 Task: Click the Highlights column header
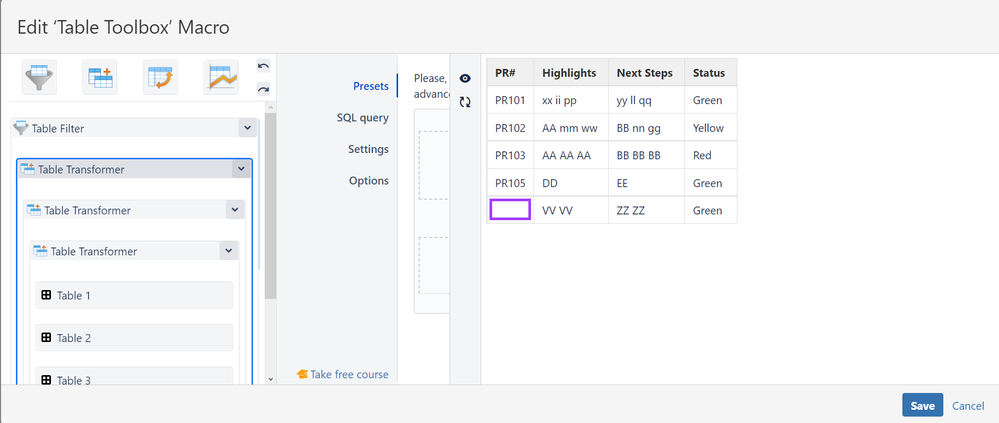click(x=571, y=73)
